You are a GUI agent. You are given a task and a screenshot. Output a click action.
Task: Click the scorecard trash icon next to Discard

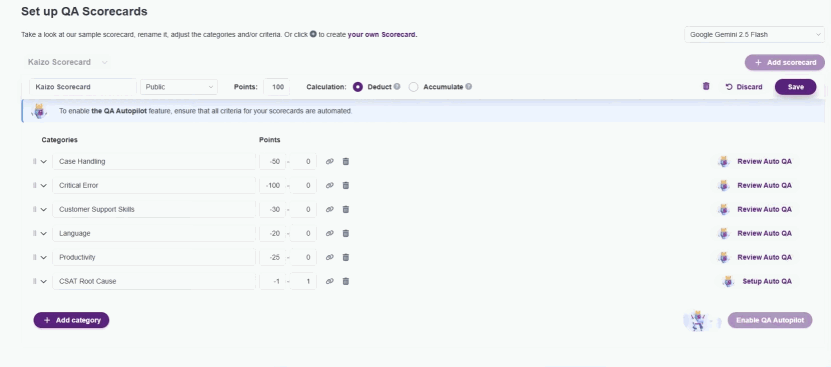[x=706, y=86]
